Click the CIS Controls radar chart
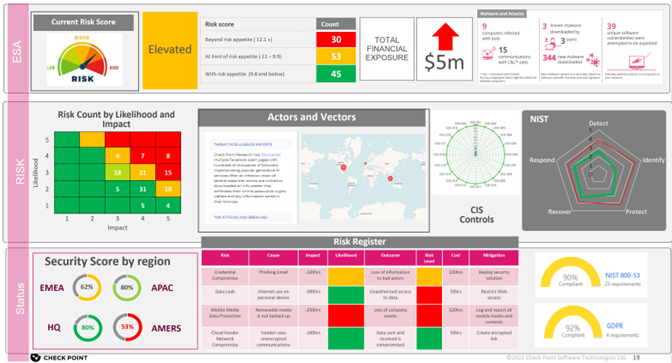 tap(475, 153)
